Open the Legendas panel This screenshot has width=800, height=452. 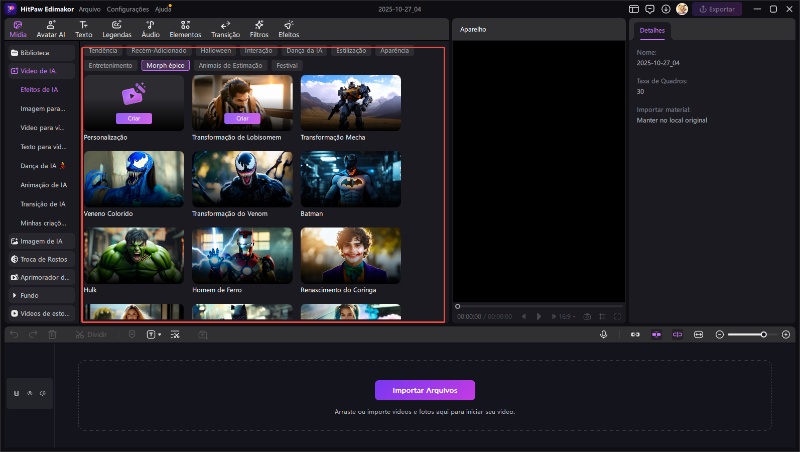click(117, 28)
